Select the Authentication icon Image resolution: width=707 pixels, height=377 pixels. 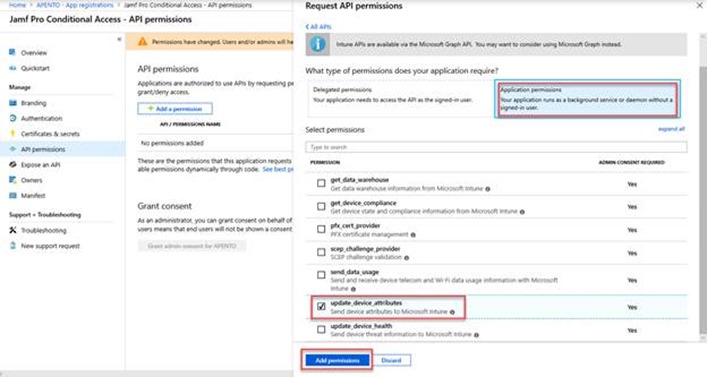(13, 118)
